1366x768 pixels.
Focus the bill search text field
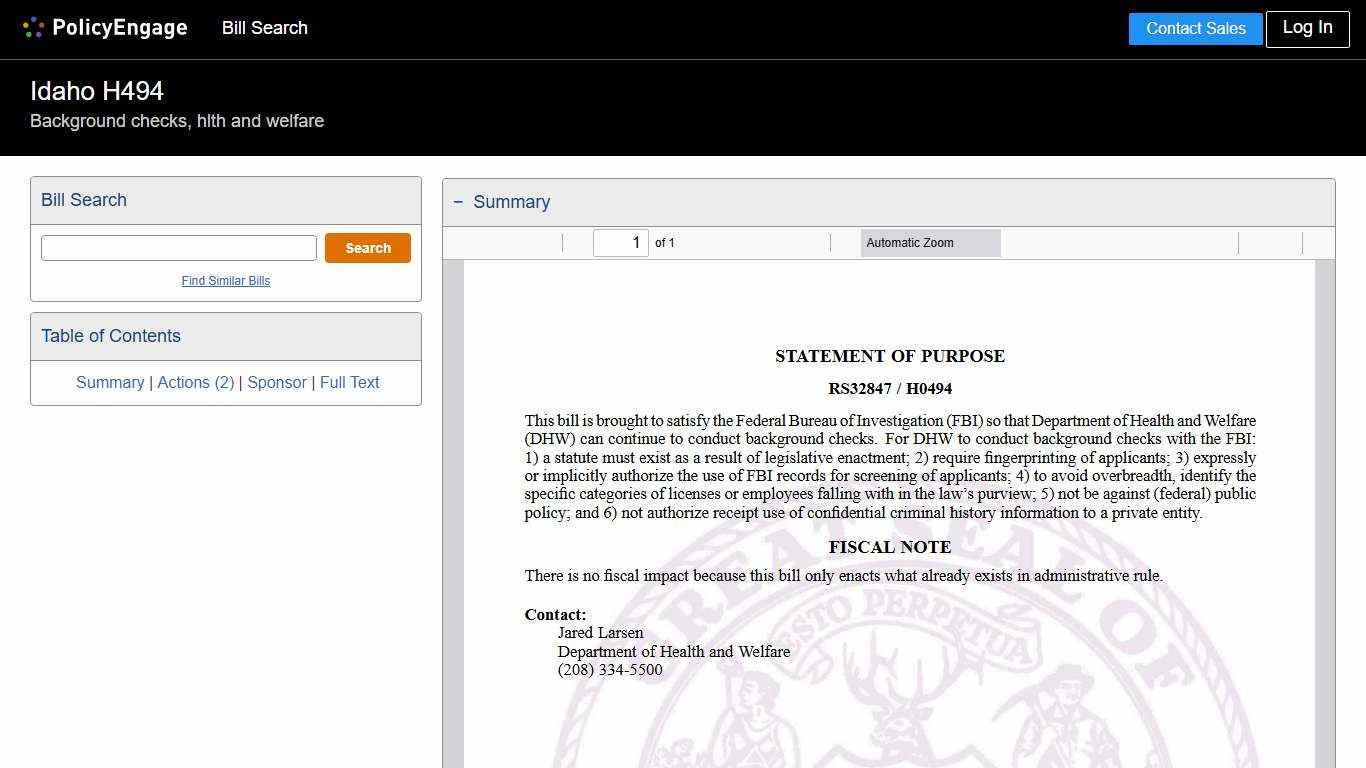[x=179, y=248]
